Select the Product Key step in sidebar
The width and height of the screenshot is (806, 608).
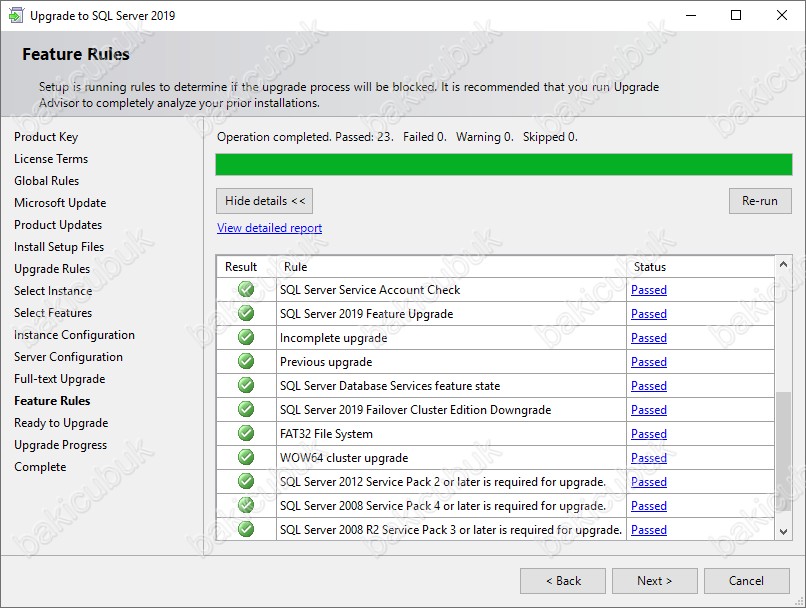(46, 137)
